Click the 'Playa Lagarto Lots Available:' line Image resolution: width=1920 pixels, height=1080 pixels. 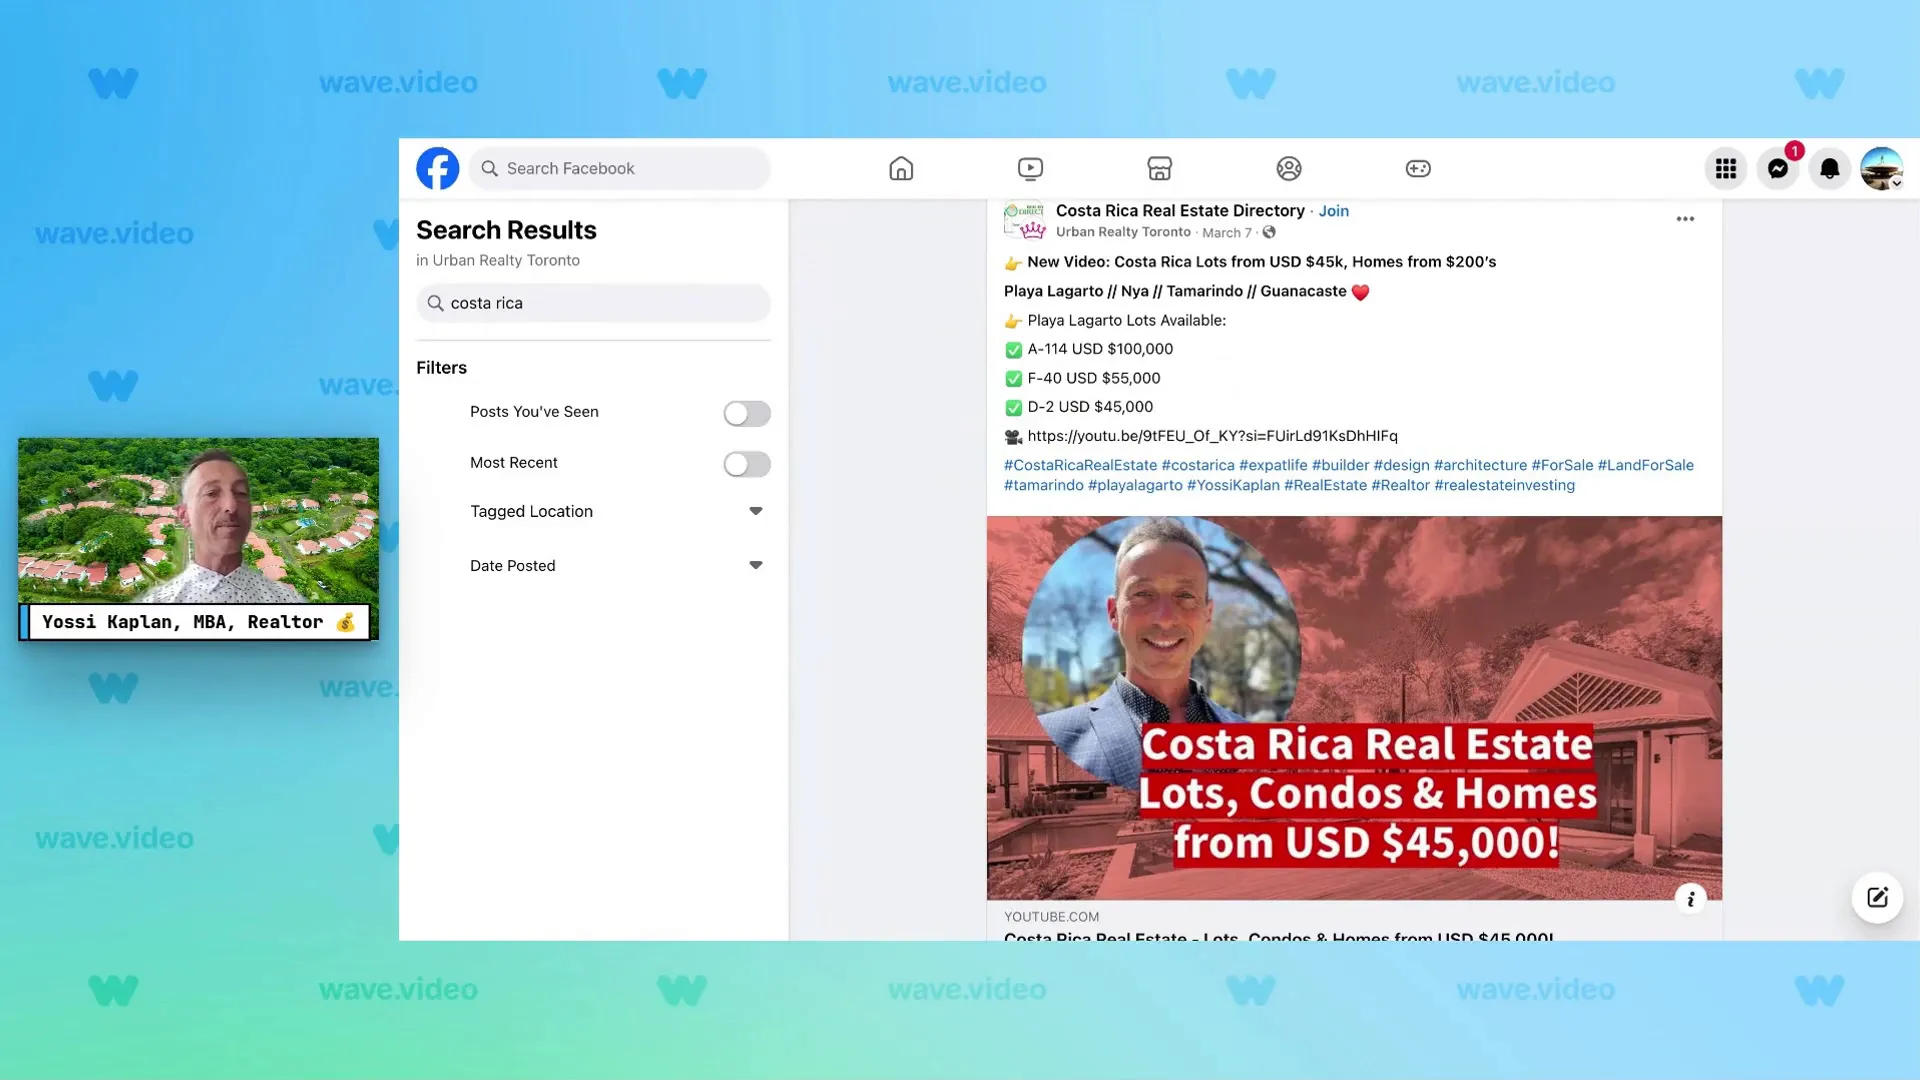[1126, 320]
